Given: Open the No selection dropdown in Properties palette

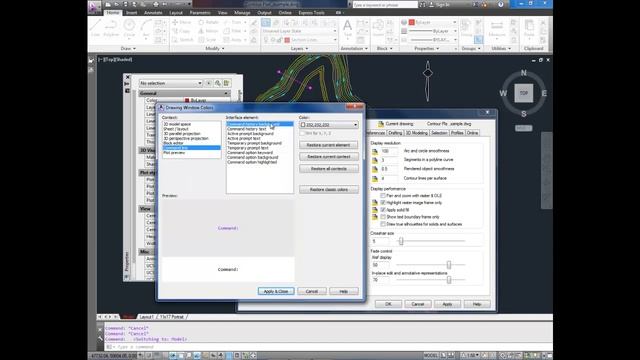Looking at the screenshot, I should coord(171,83).
